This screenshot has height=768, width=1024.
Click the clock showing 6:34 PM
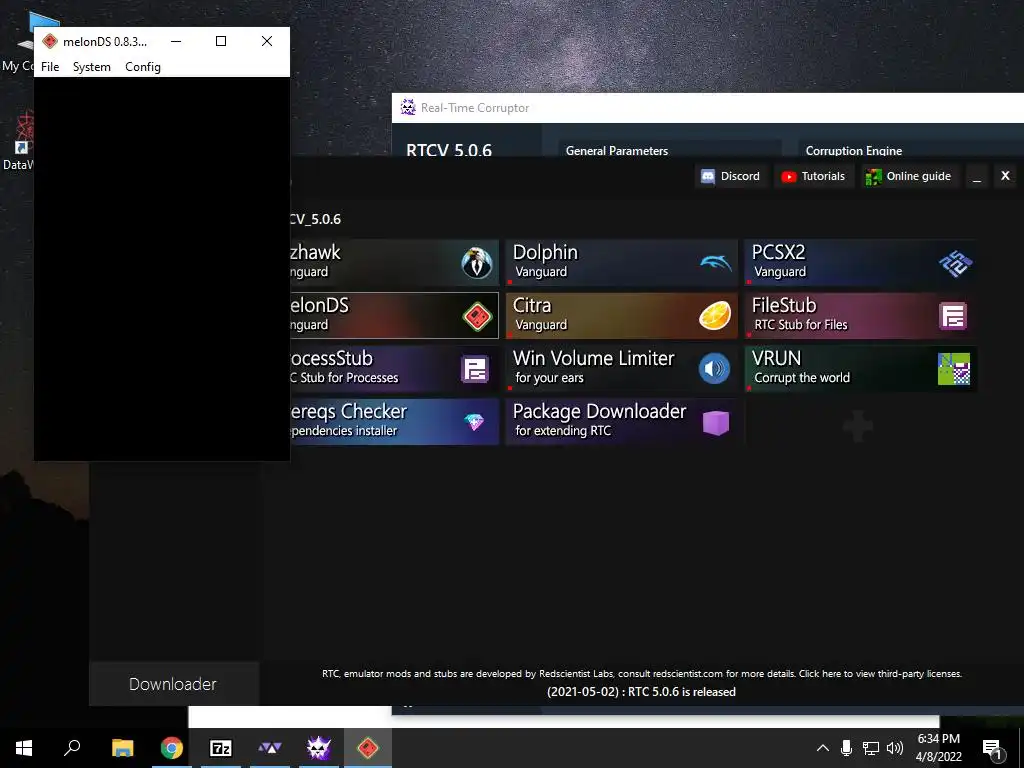(938, 739)
